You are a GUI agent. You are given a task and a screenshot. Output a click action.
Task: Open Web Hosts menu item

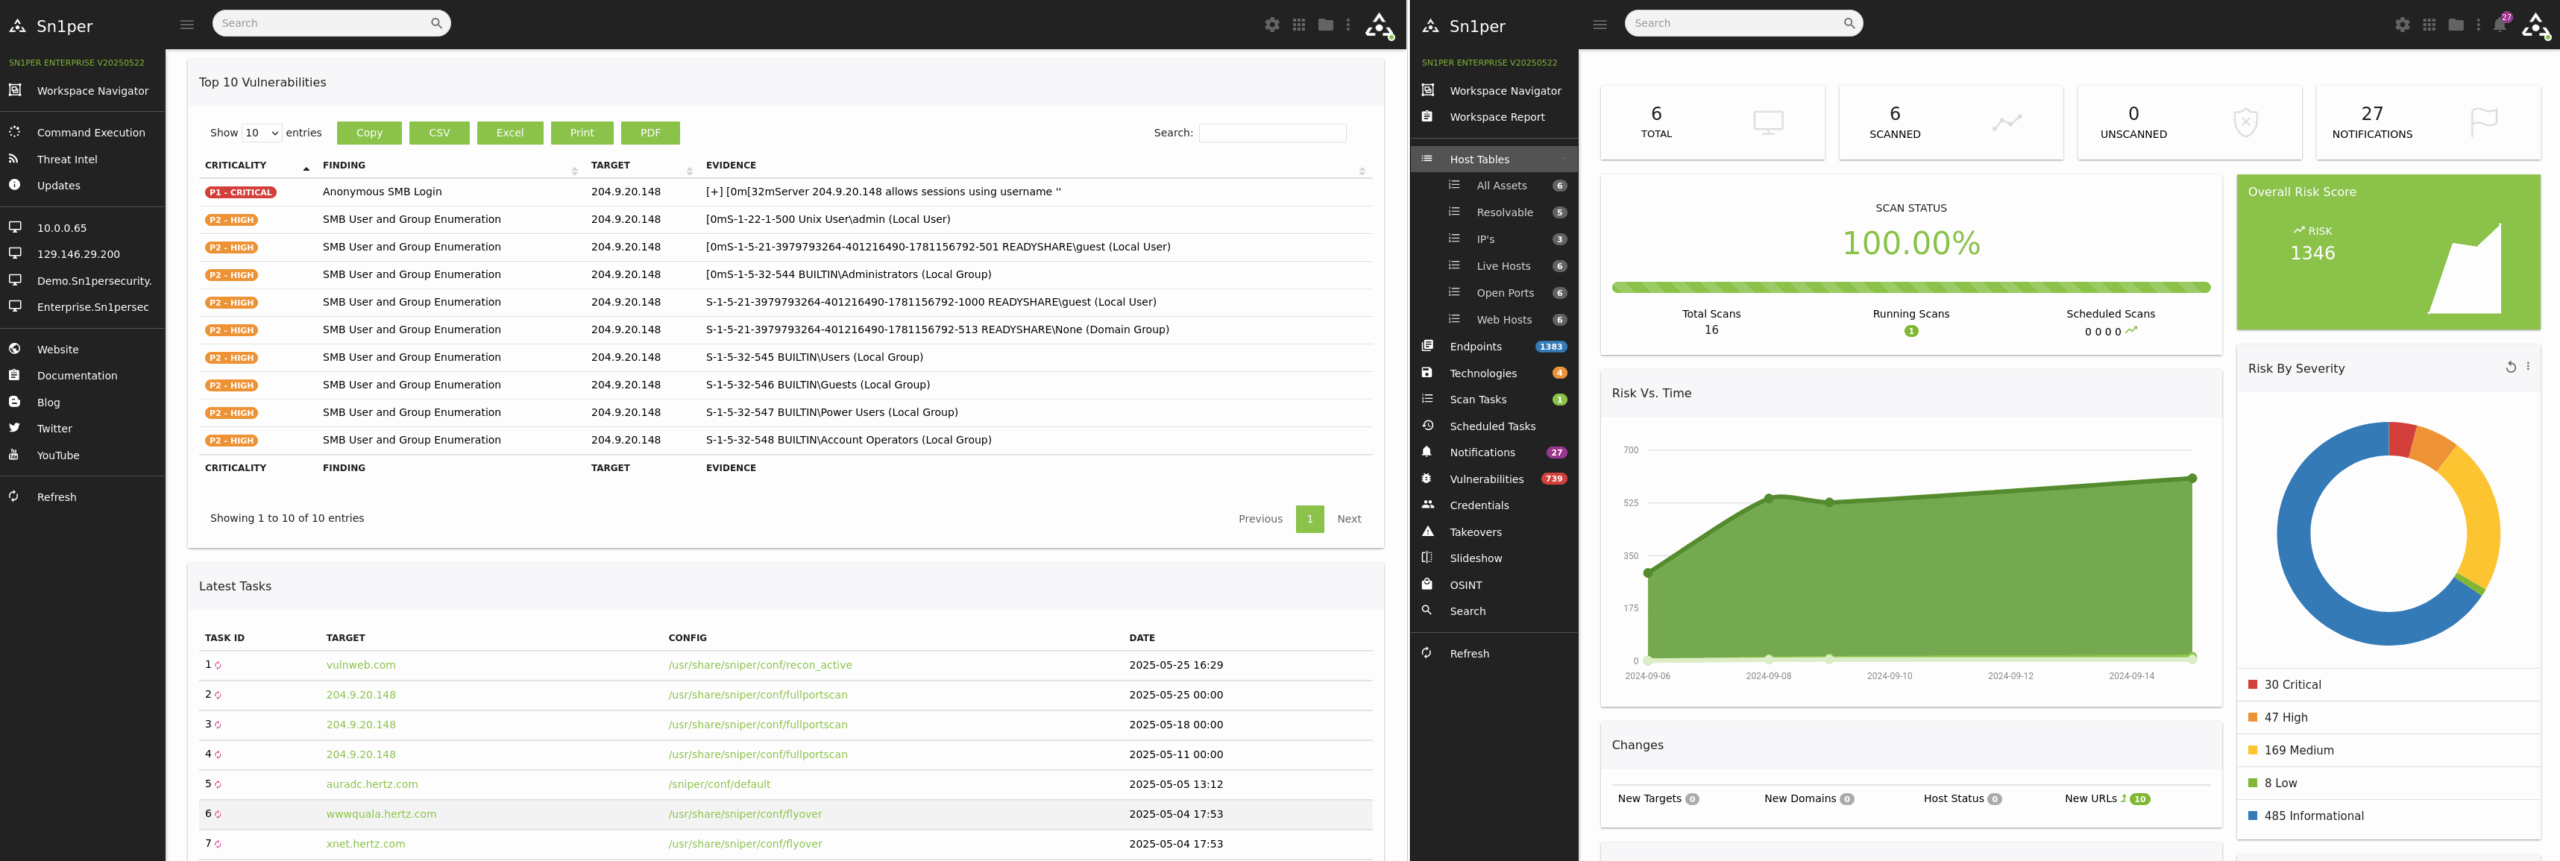pos(1504,320)
